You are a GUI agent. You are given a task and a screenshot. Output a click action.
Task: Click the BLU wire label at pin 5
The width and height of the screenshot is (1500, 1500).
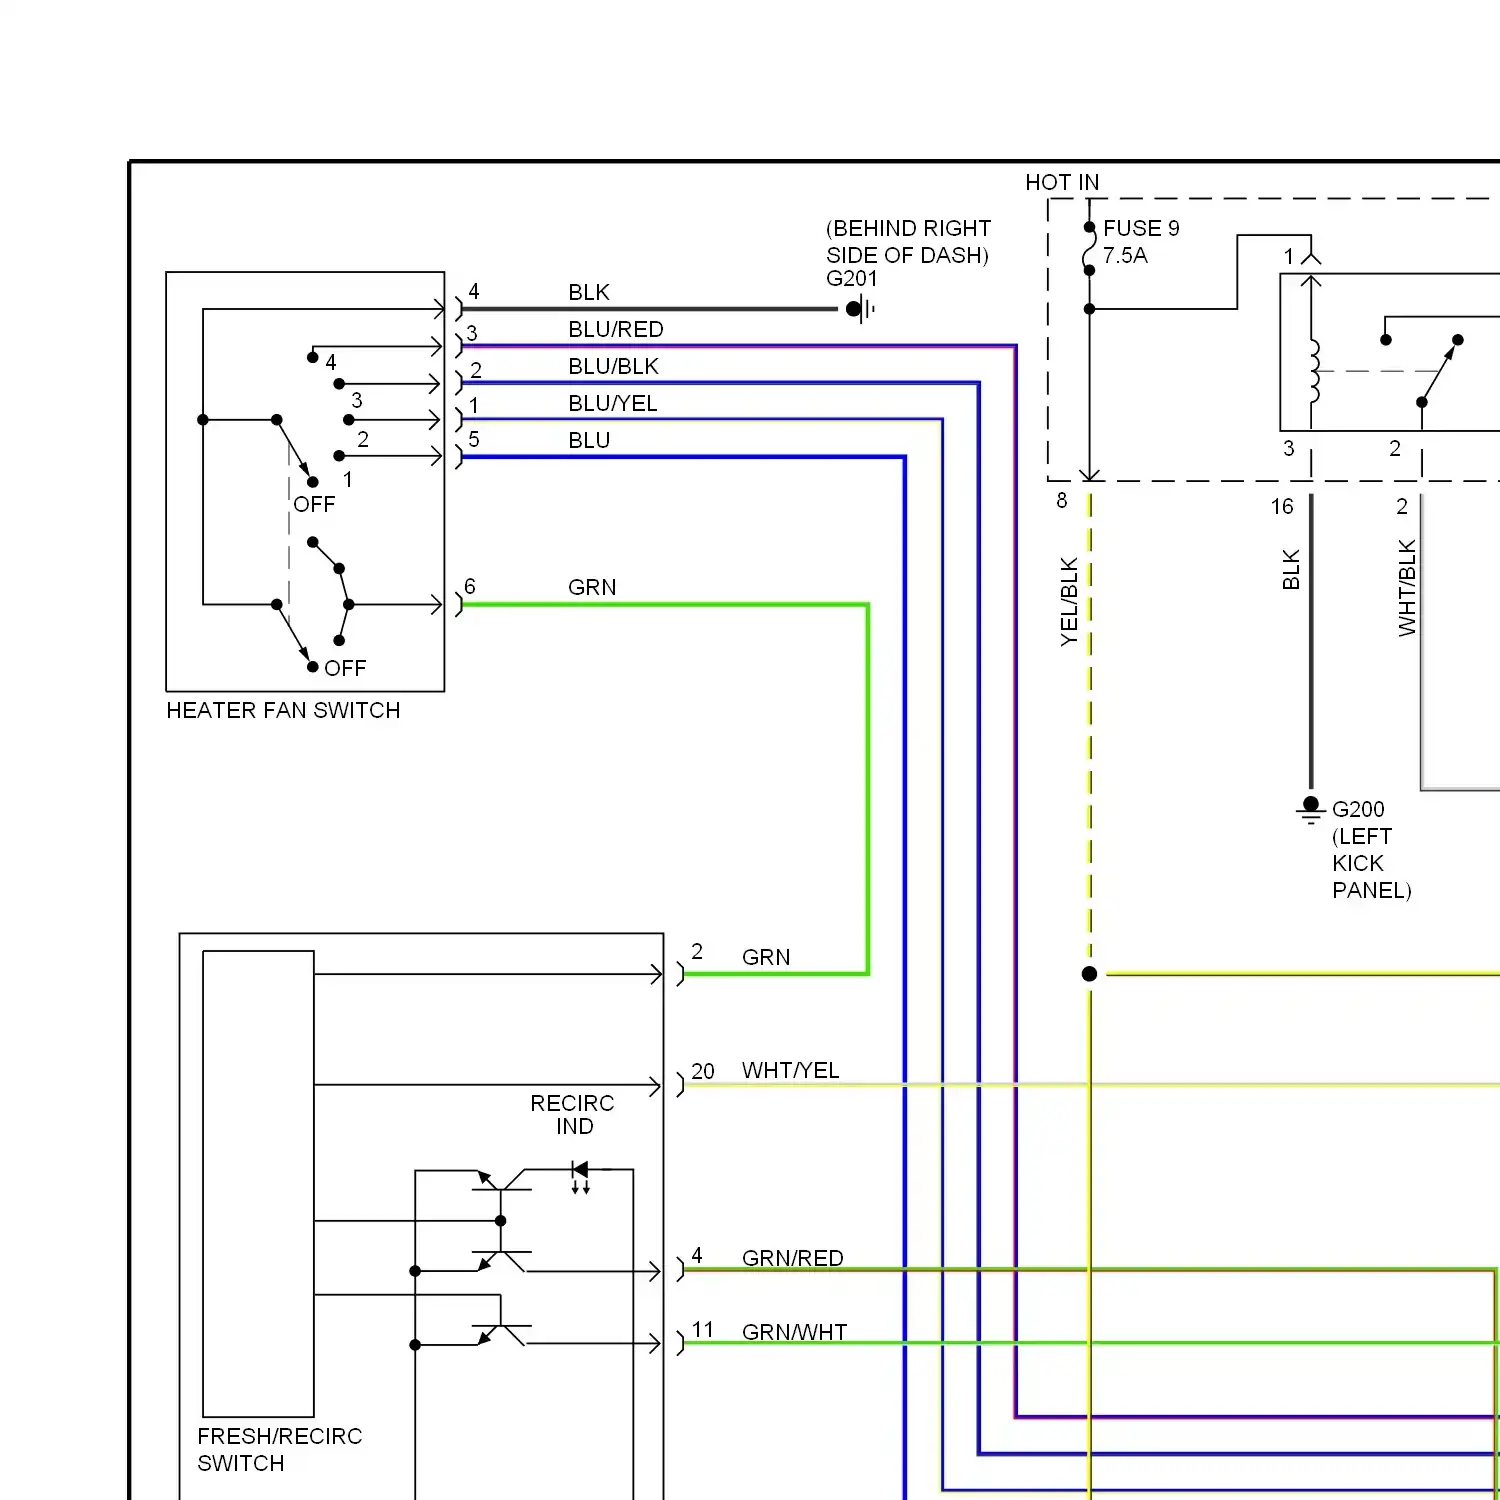click(589, 440)
